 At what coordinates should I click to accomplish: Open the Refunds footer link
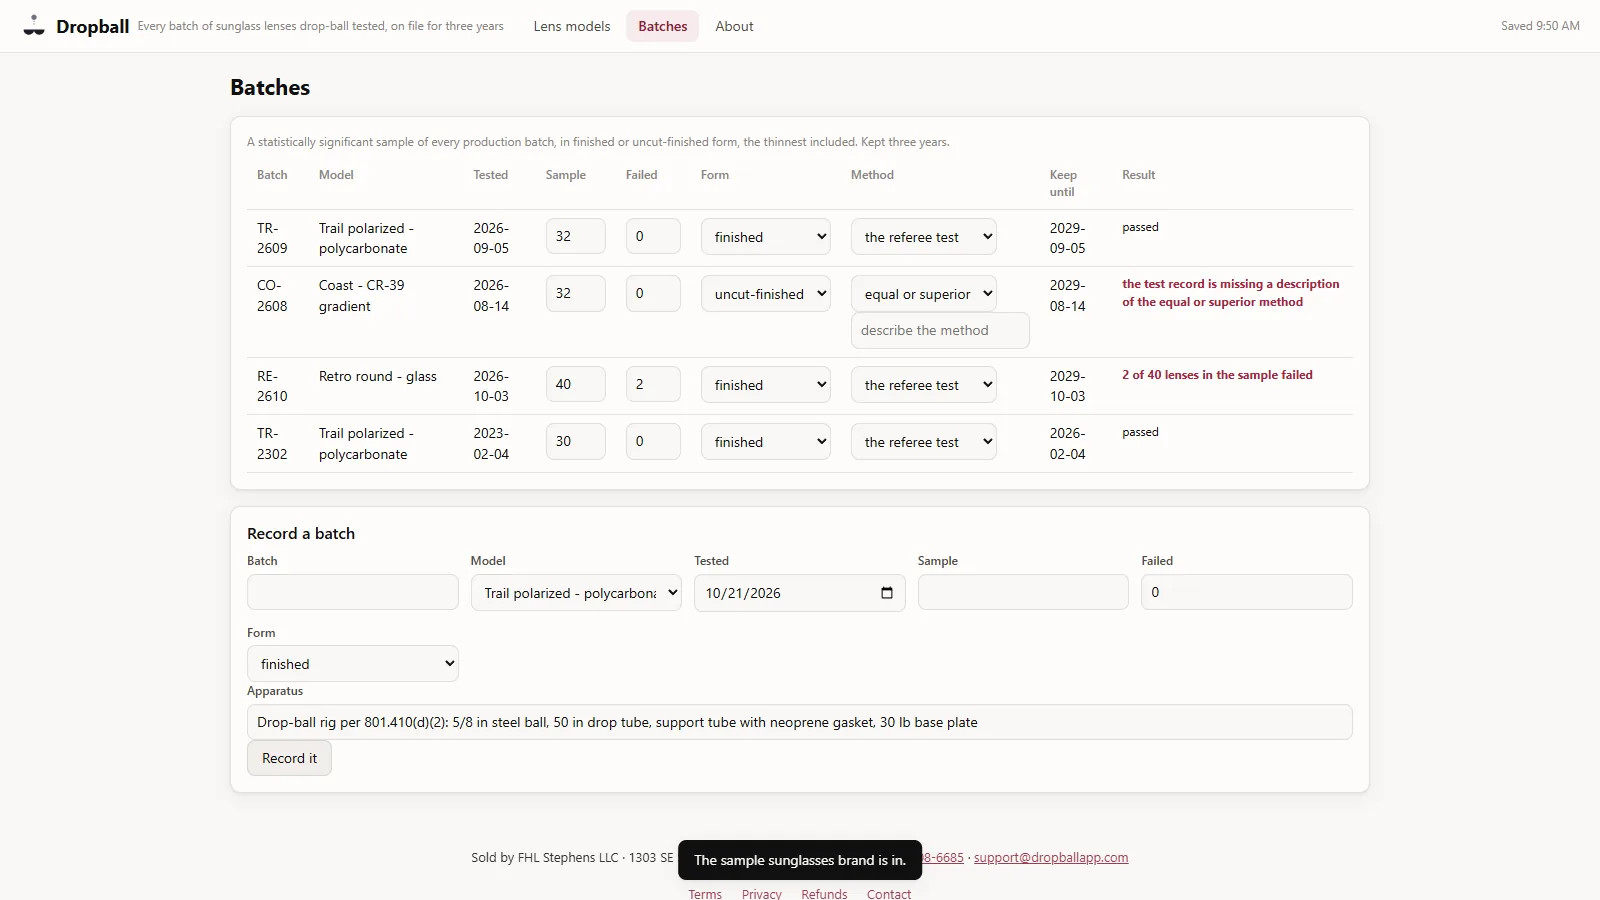(824, 894)
